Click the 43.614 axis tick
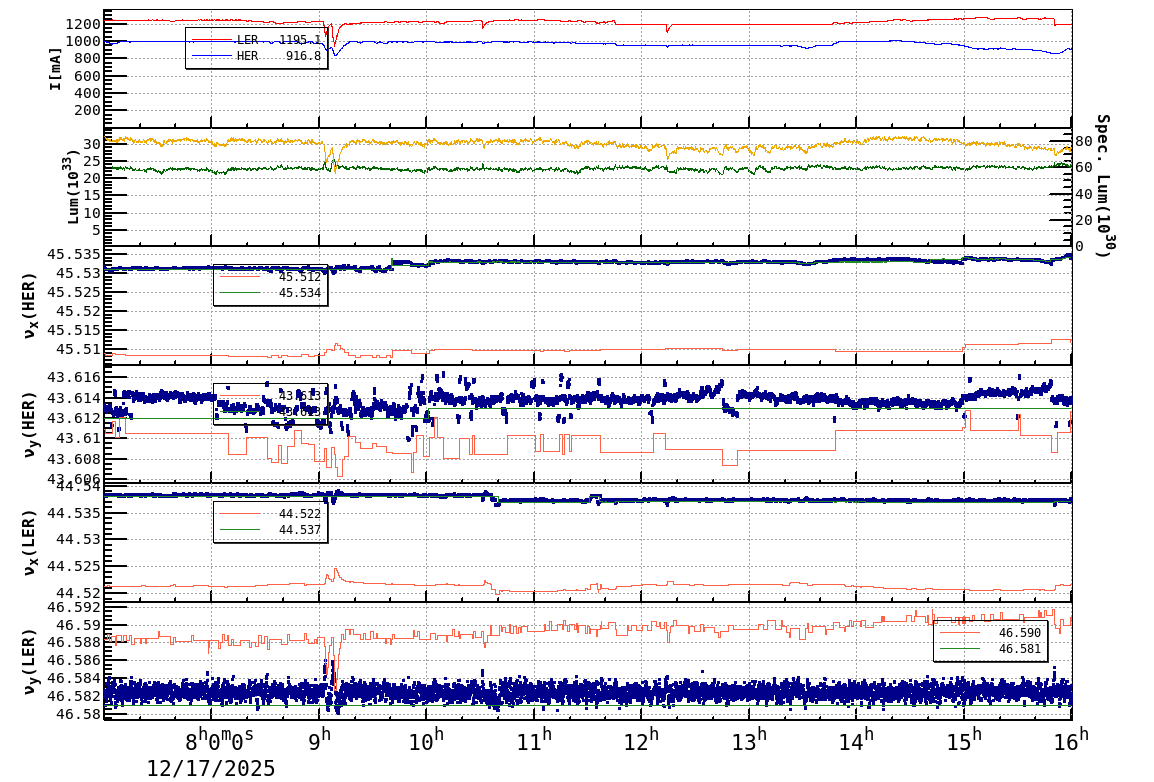This screenshot has width=1154, height=782. 74,398
